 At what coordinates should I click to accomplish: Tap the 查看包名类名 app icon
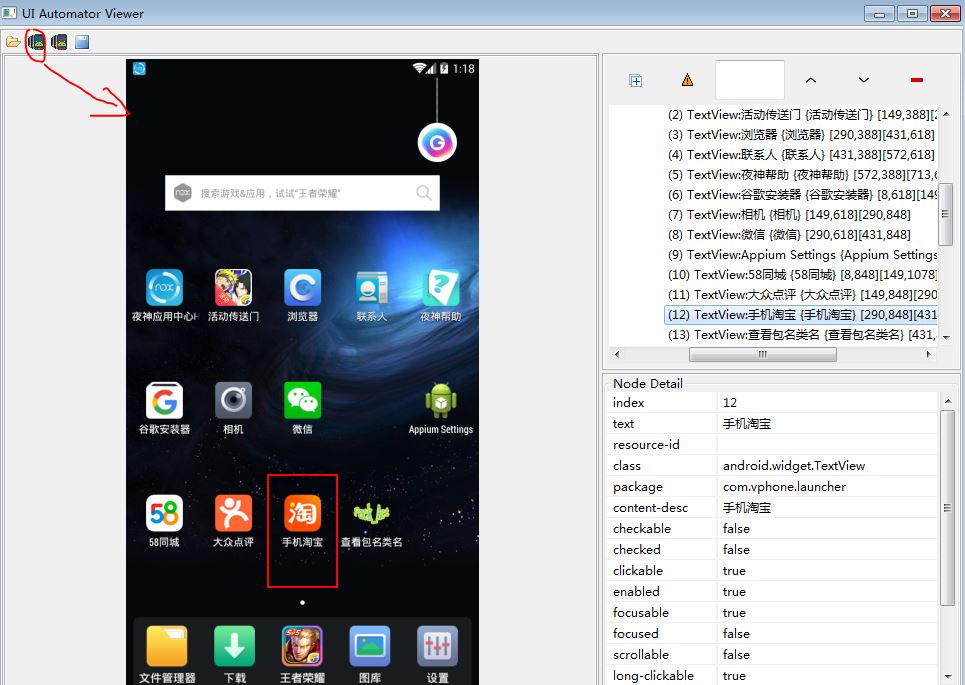(372, 513)
